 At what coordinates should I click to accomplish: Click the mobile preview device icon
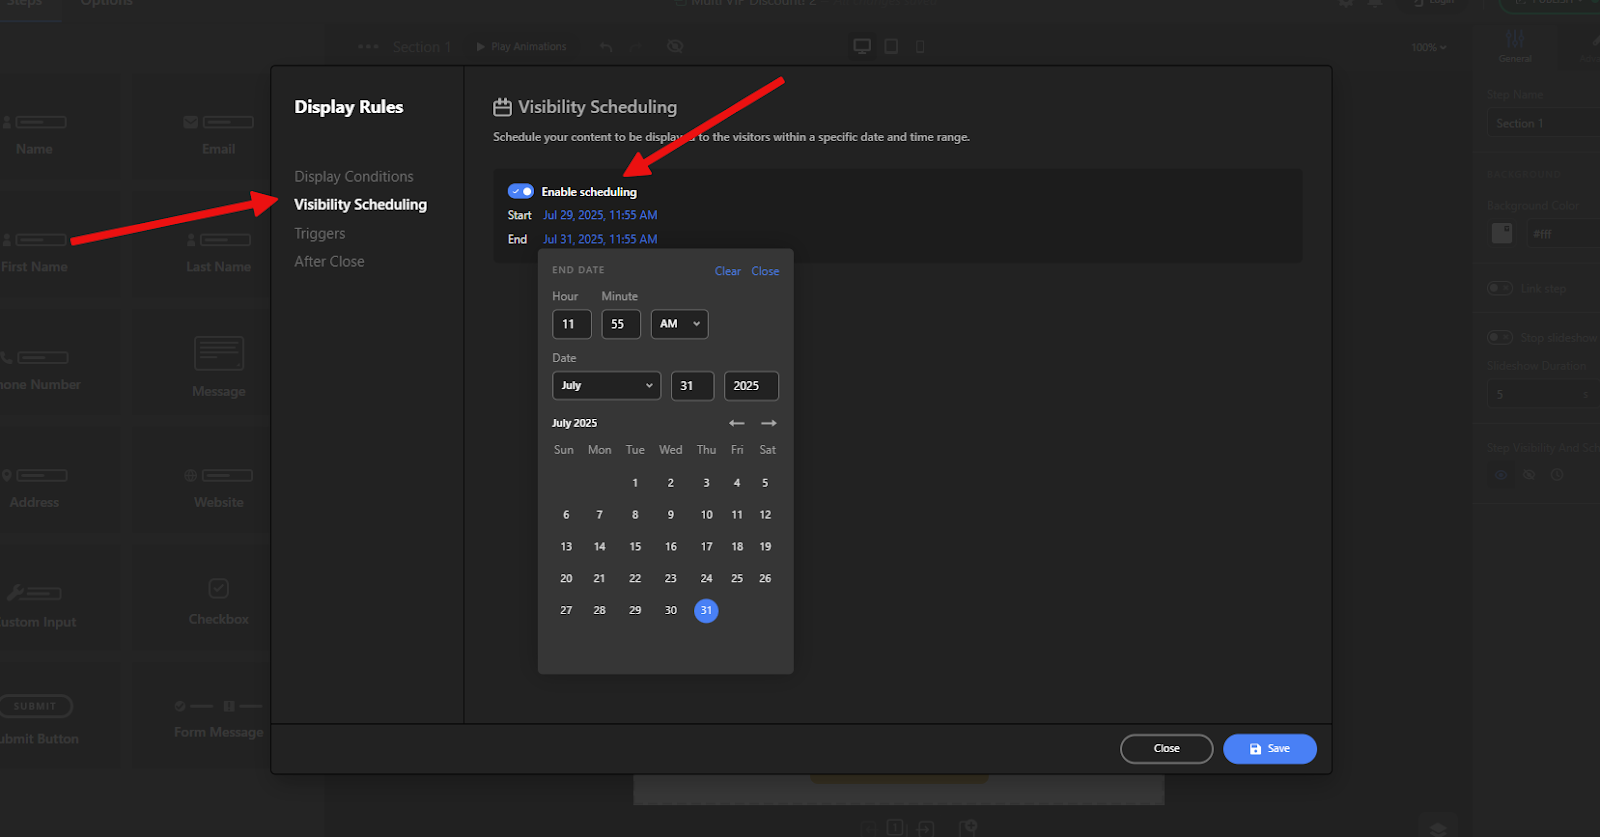click(920, 46)
